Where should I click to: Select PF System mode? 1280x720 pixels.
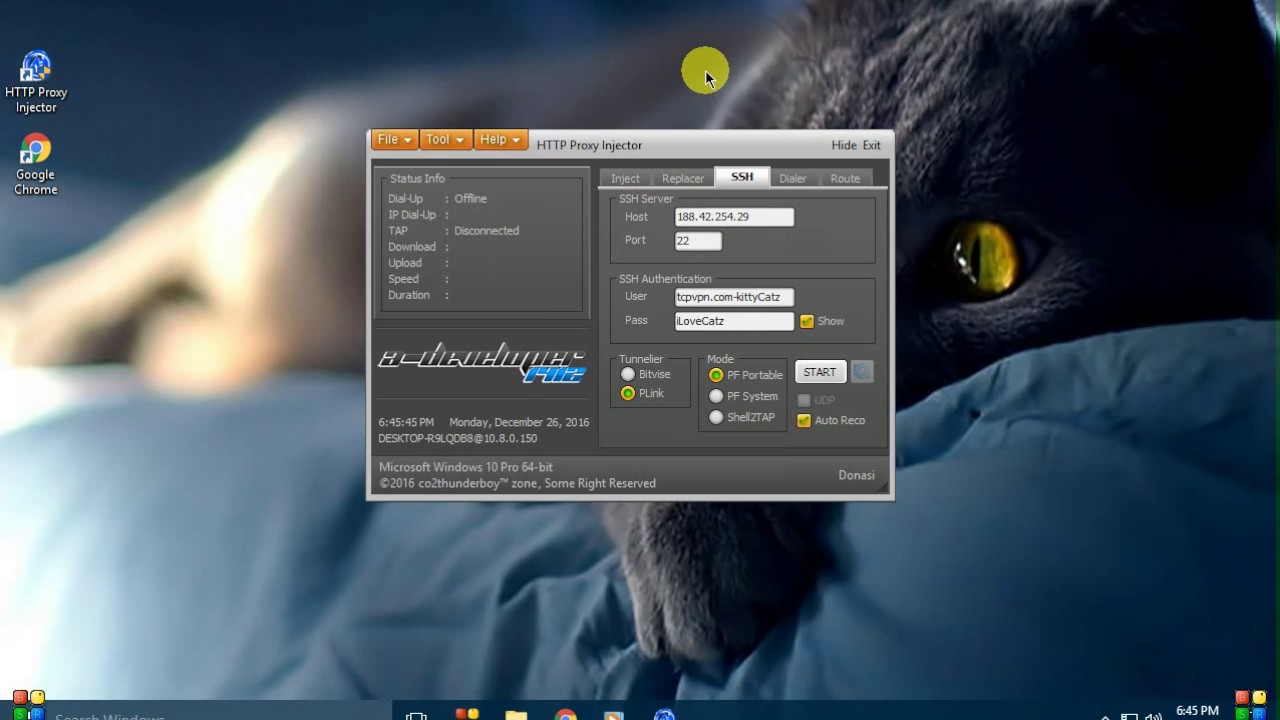pos(716,396)
